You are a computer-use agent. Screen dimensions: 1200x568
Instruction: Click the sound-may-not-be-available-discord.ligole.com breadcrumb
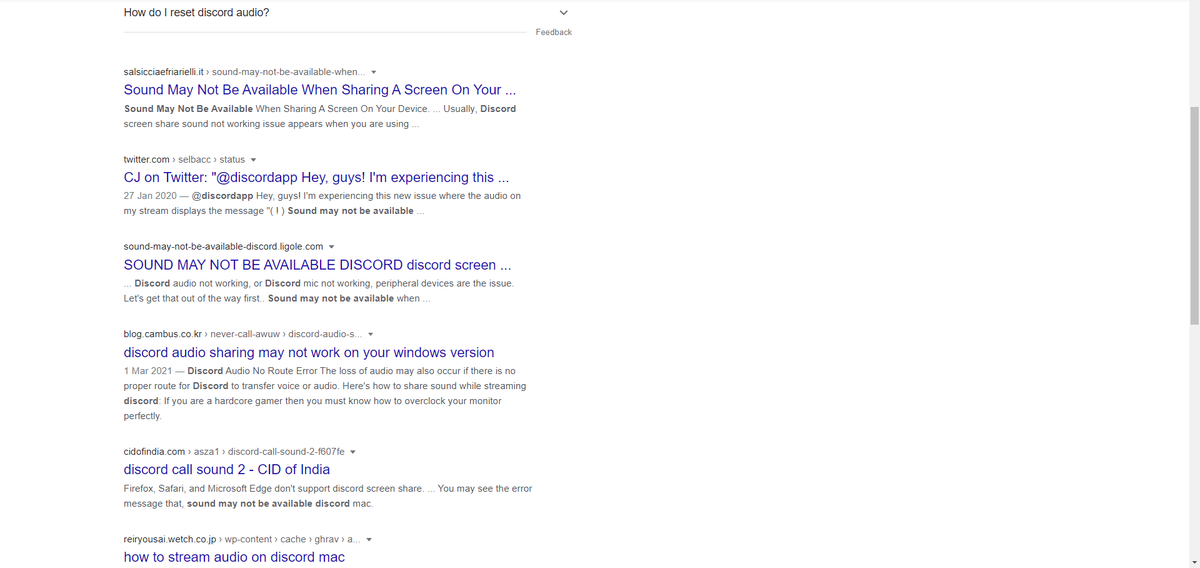[223, 247]
